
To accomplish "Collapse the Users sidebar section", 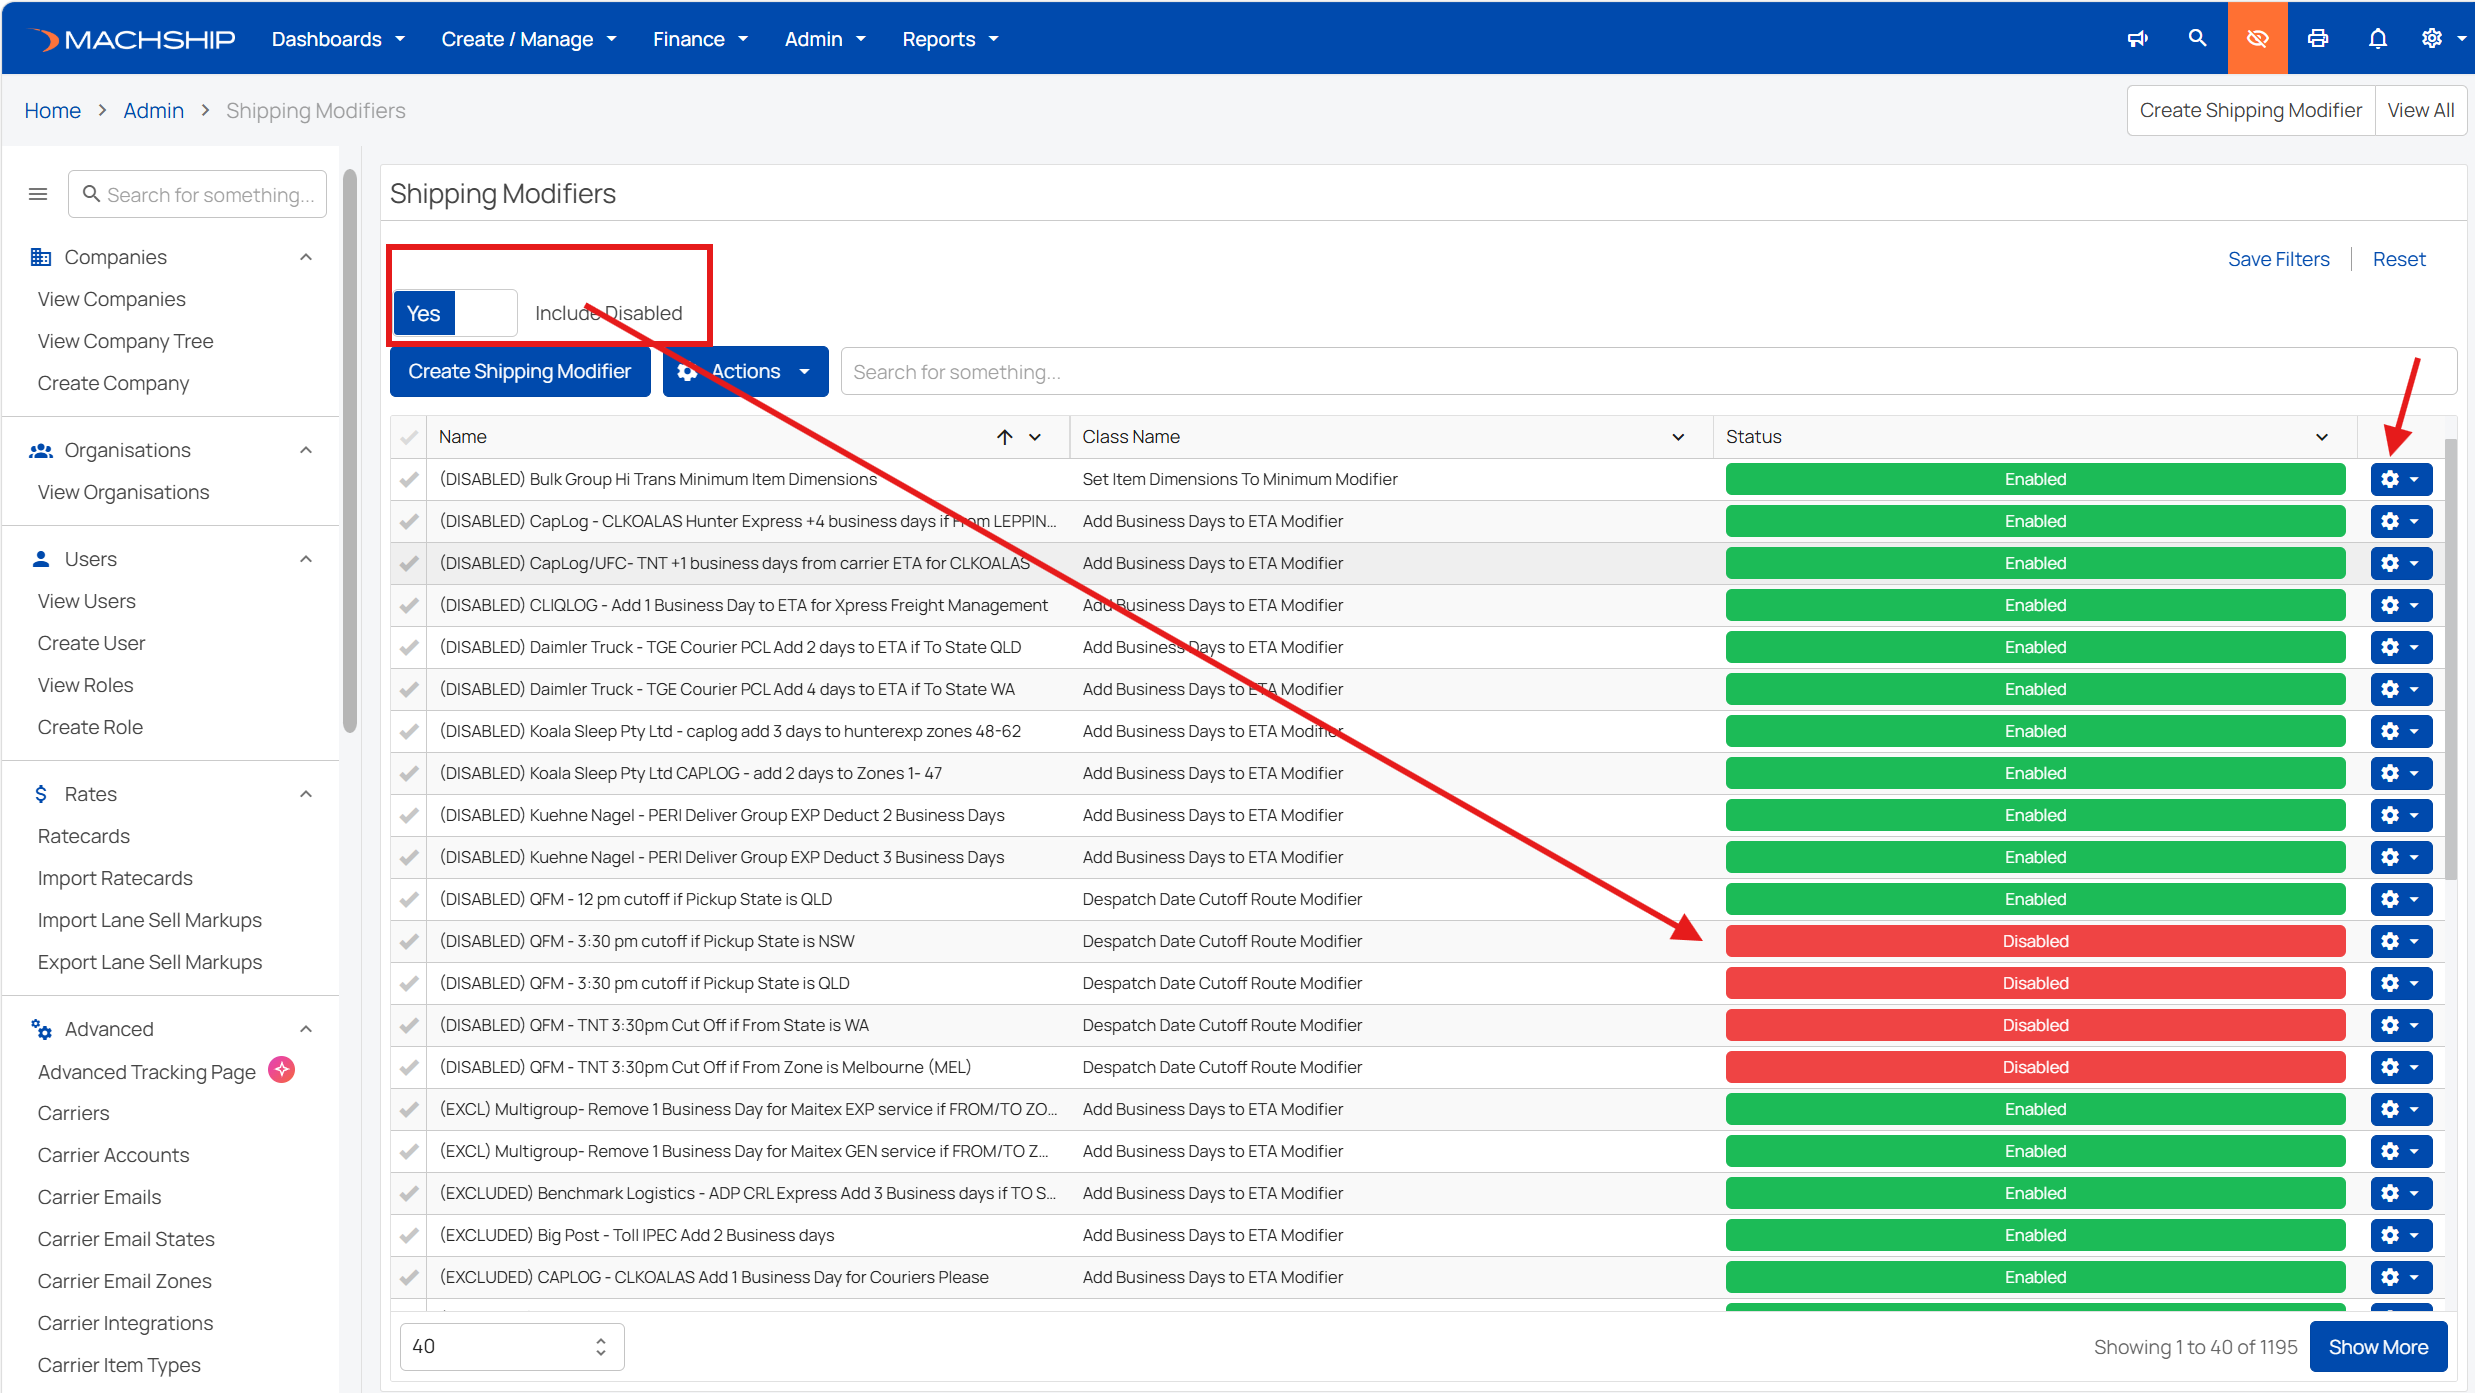I will 306,559.
